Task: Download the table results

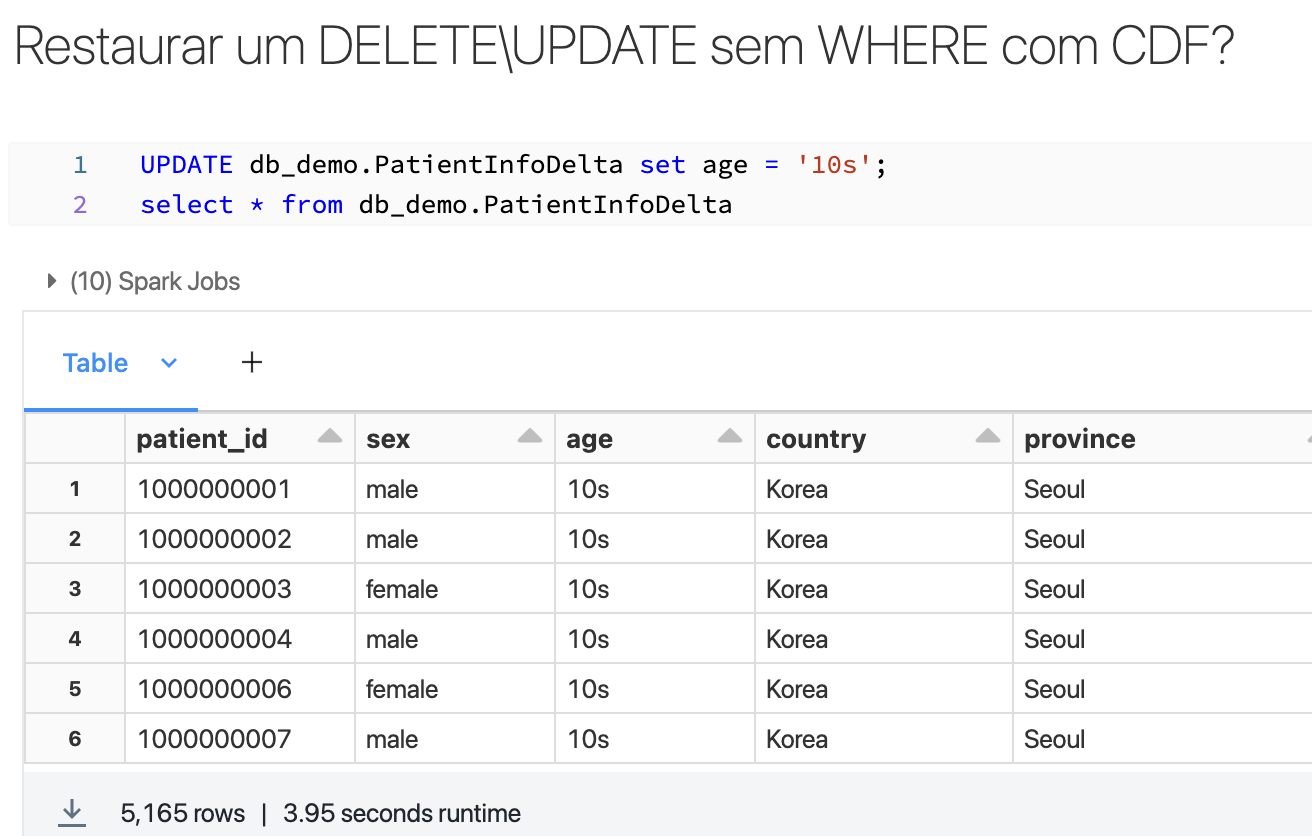Action: [x=71, y=813]
